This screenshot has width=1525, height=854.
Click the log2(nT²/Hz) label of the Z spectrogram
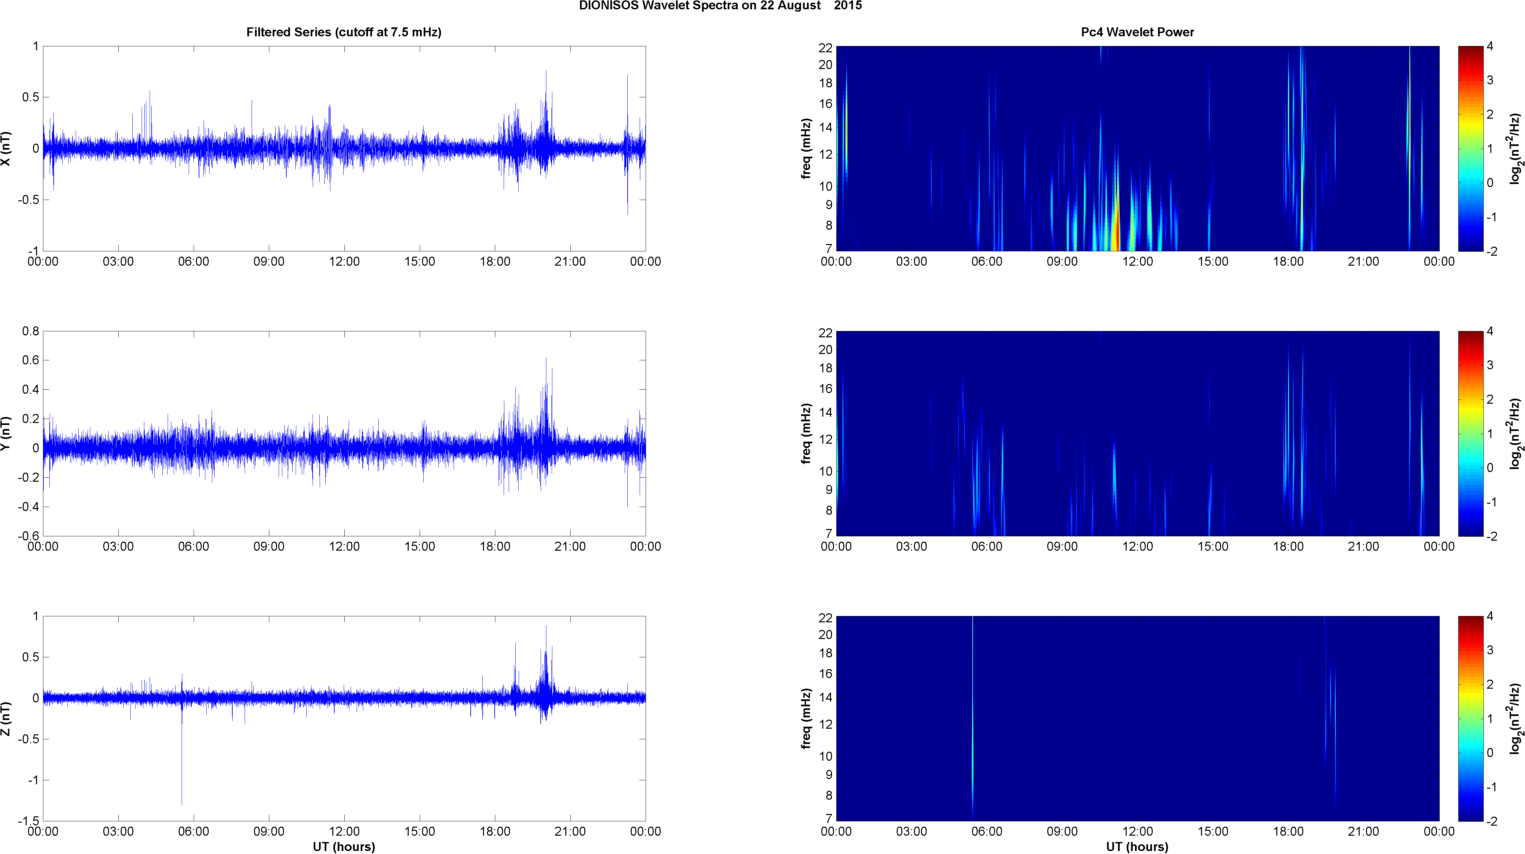click(1517, 718)
